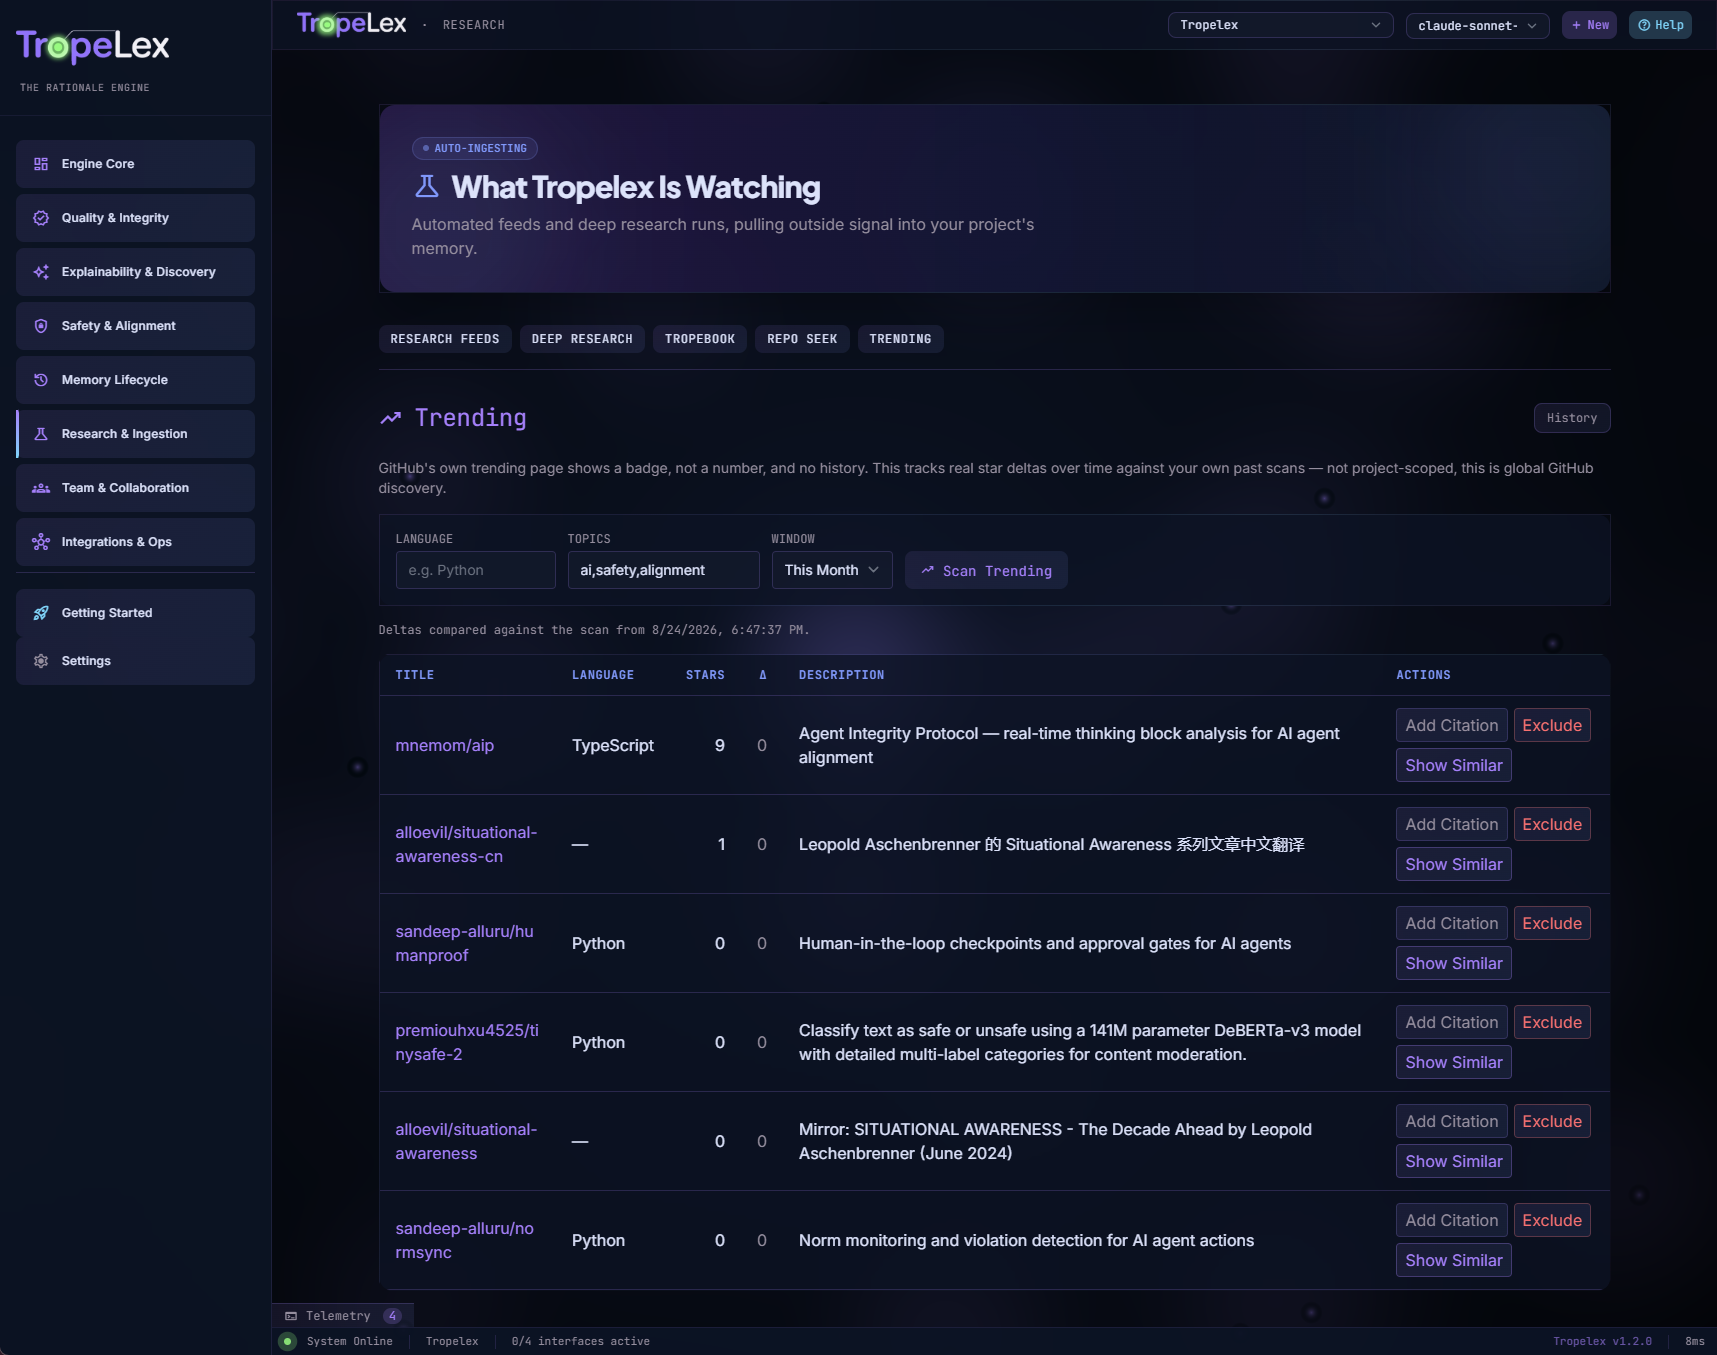Image resolution: width=1717 pixels, height=1355 pixels.
Task: Click the Telemetry count badge 4
Action: click(393, 1316)
